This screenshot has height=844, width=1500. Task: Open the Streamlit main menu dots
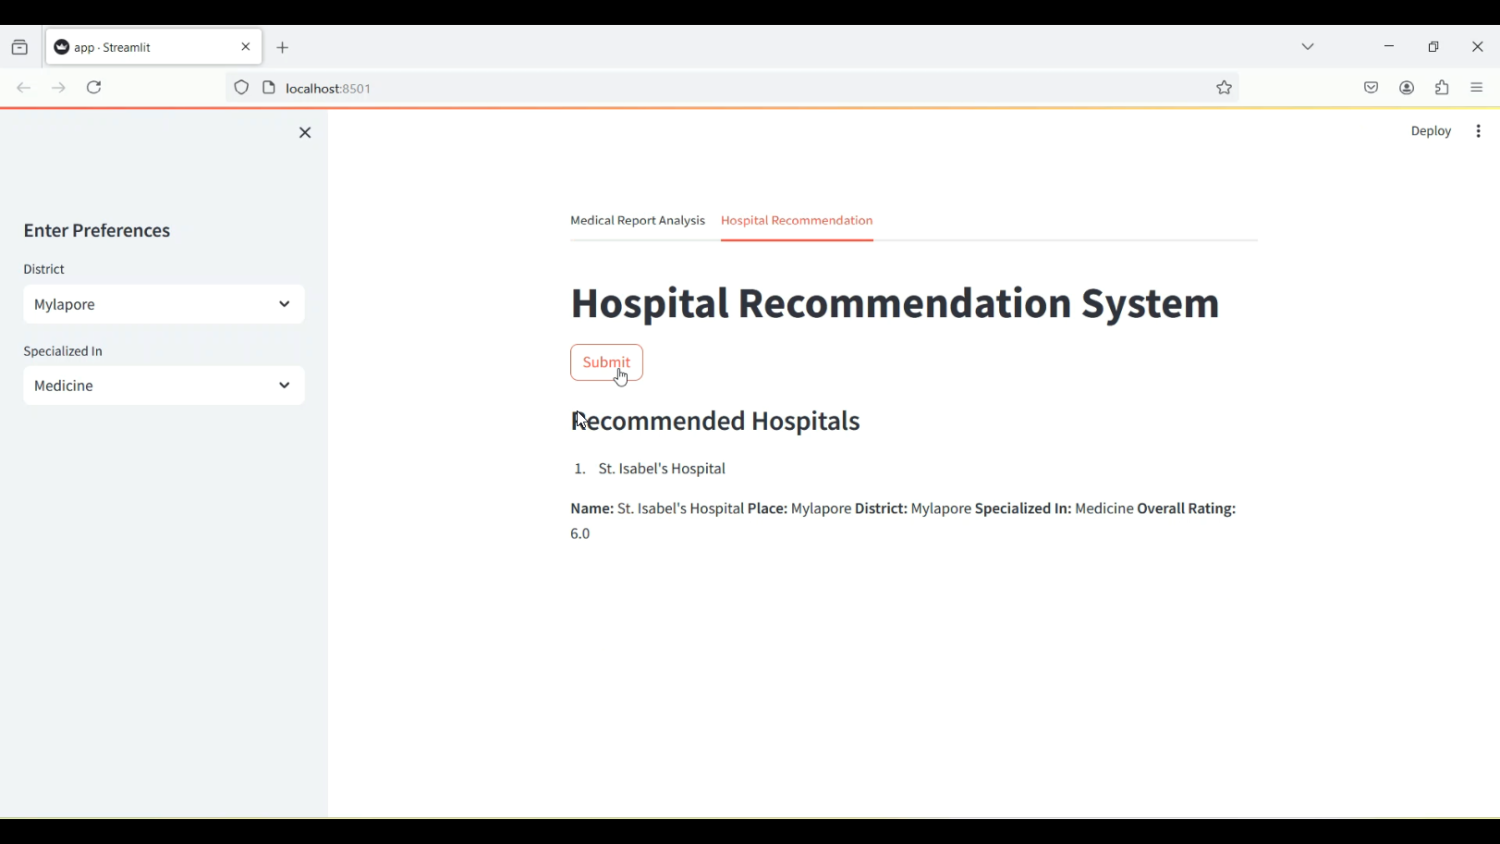(1479, 132)
